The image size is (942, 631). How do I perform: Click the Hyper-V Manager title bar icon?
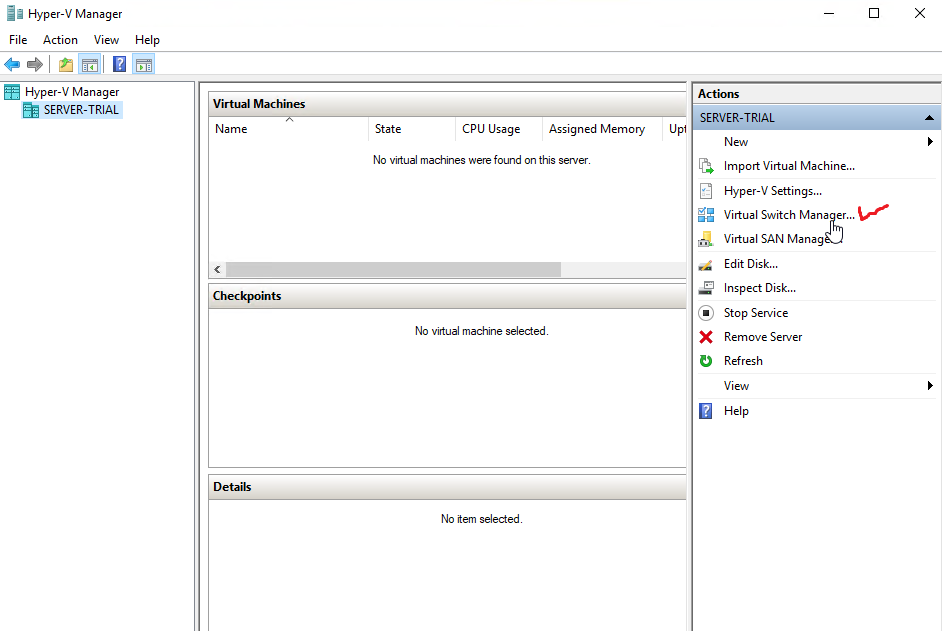click(14, 13)
